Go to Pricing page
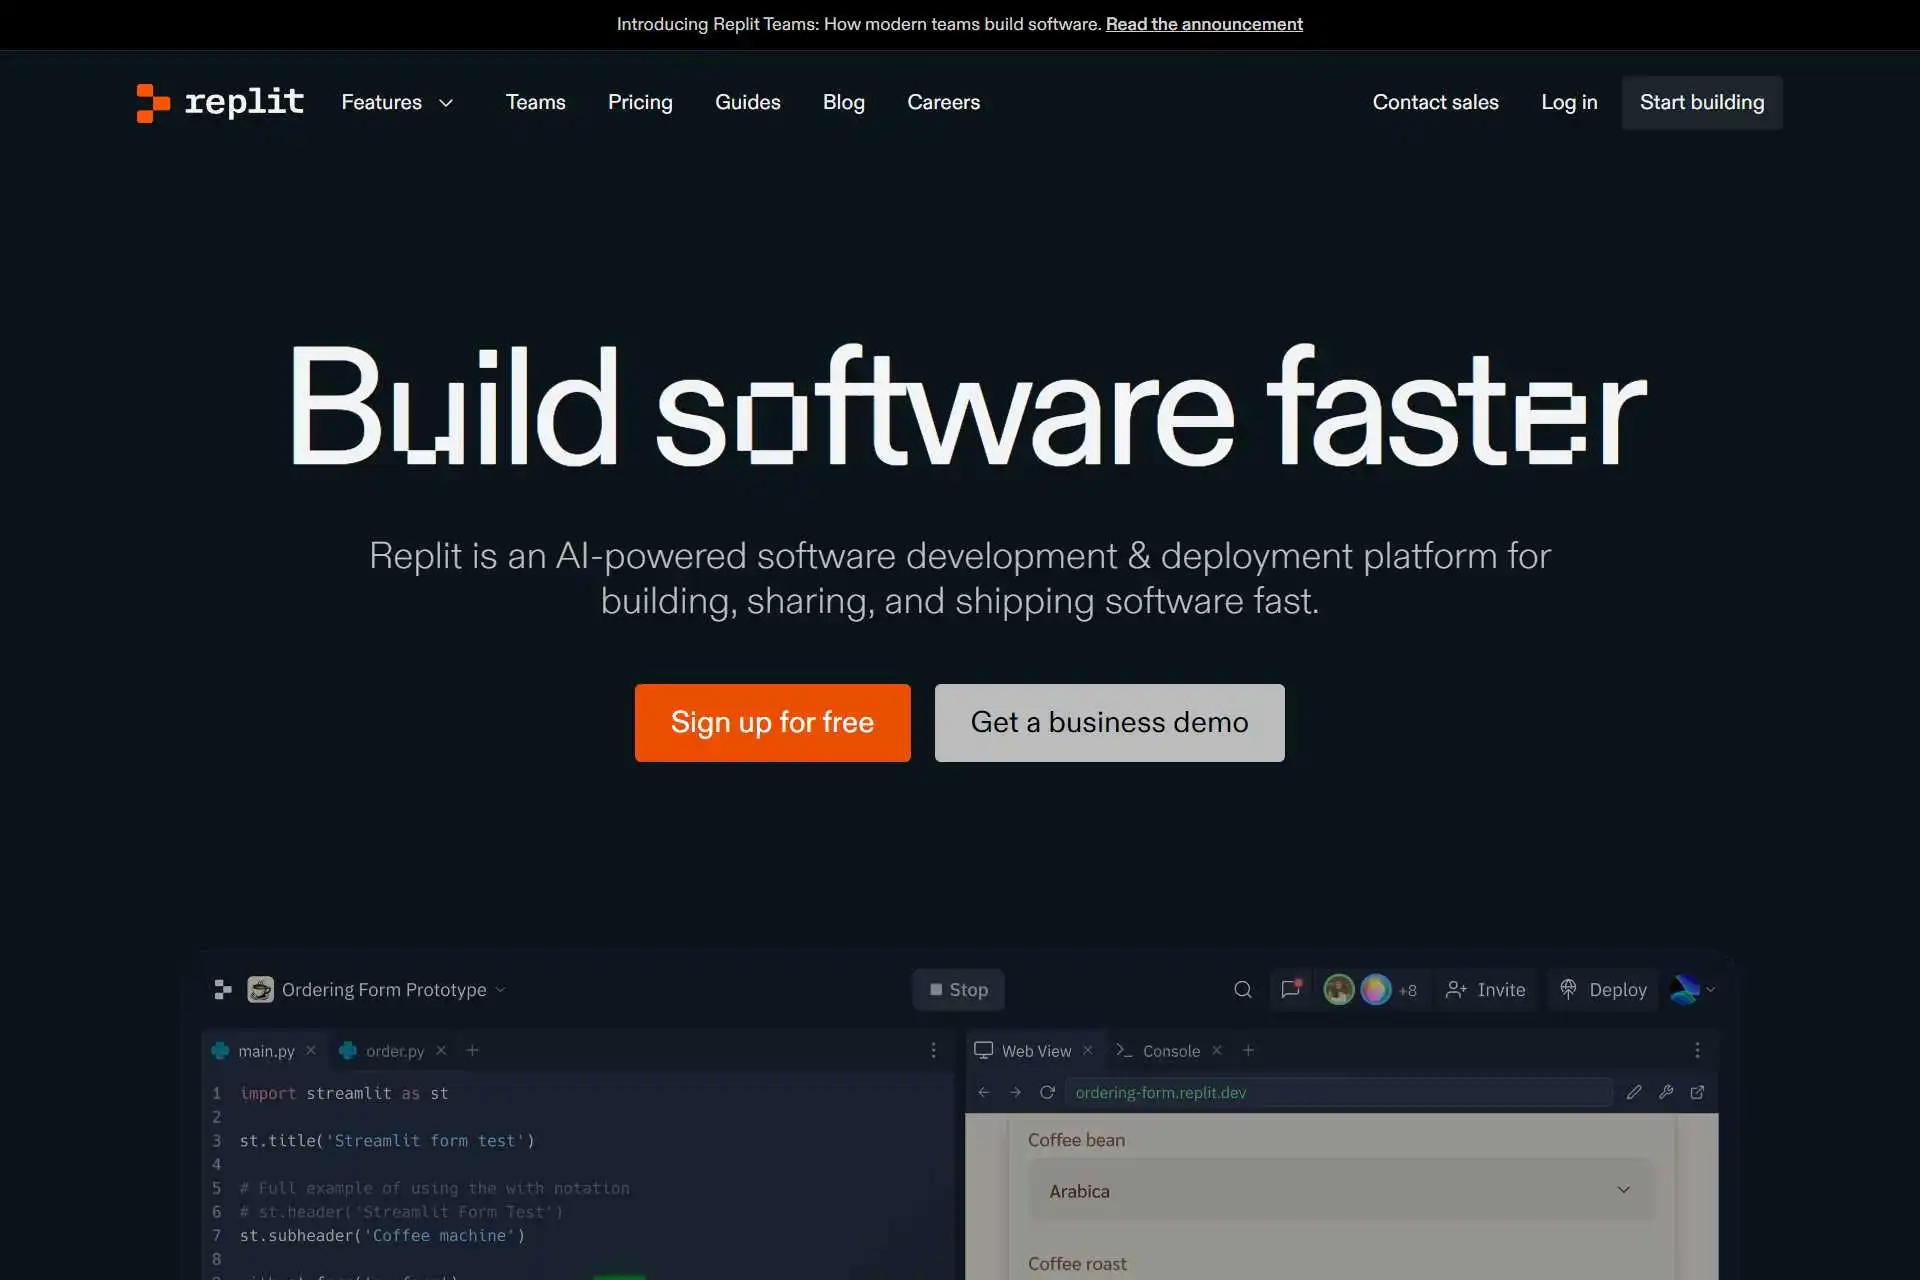Screen dimensions: 1920x1280 coord(640,102)
